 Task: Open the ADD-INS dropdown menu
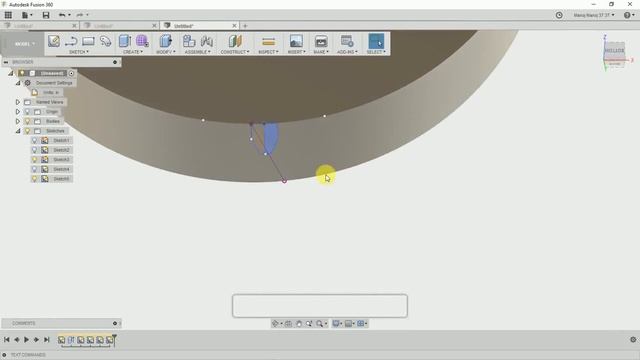click(347, 52)
